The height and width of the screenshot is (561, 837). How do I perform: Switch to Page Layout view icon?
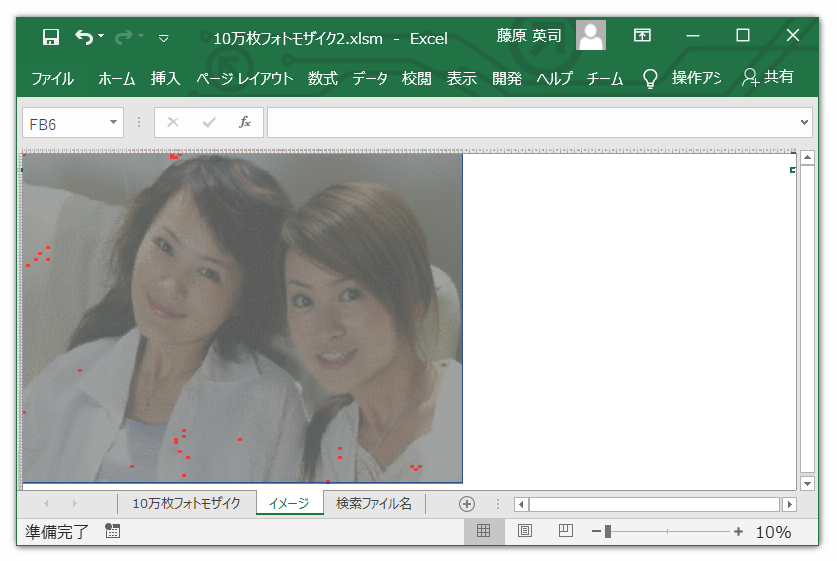tap(525, 531)
